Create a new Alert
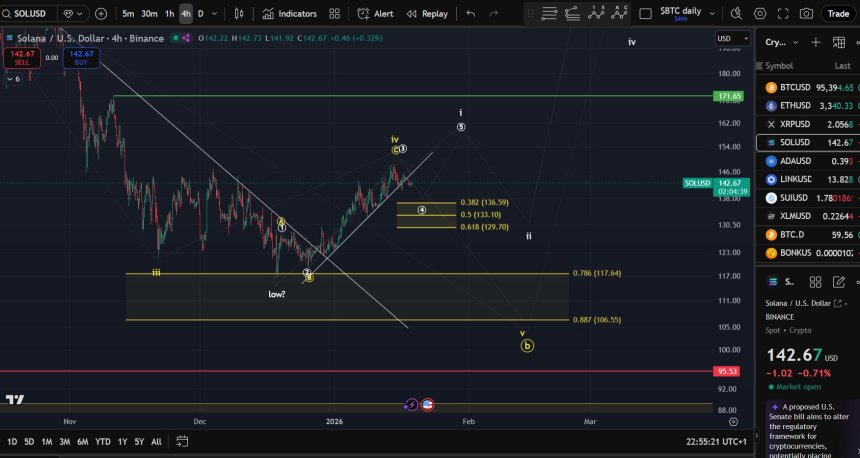860x458 pixels. [375, 14]
